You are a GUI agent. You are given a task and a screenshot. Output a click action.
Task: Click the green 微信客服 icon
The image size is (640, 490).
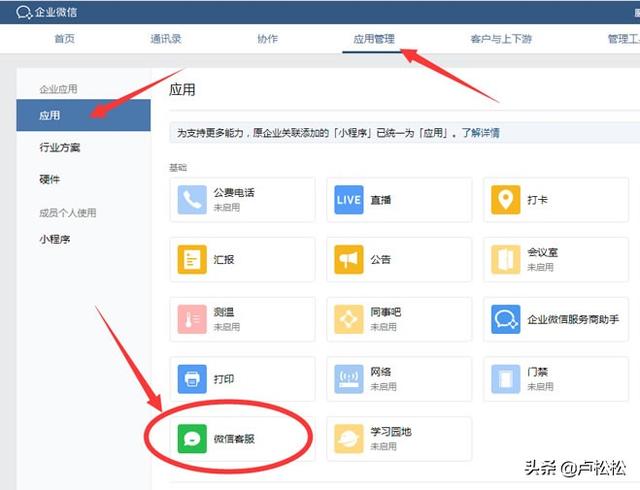pos(190,438)
